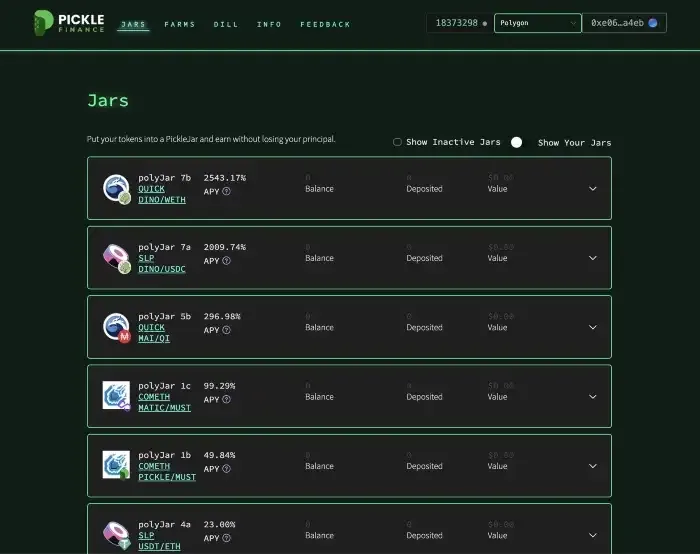Open the QUICK link in polyJar 7b
This screenshot has width=700, height=554.
tap(151, 189)
